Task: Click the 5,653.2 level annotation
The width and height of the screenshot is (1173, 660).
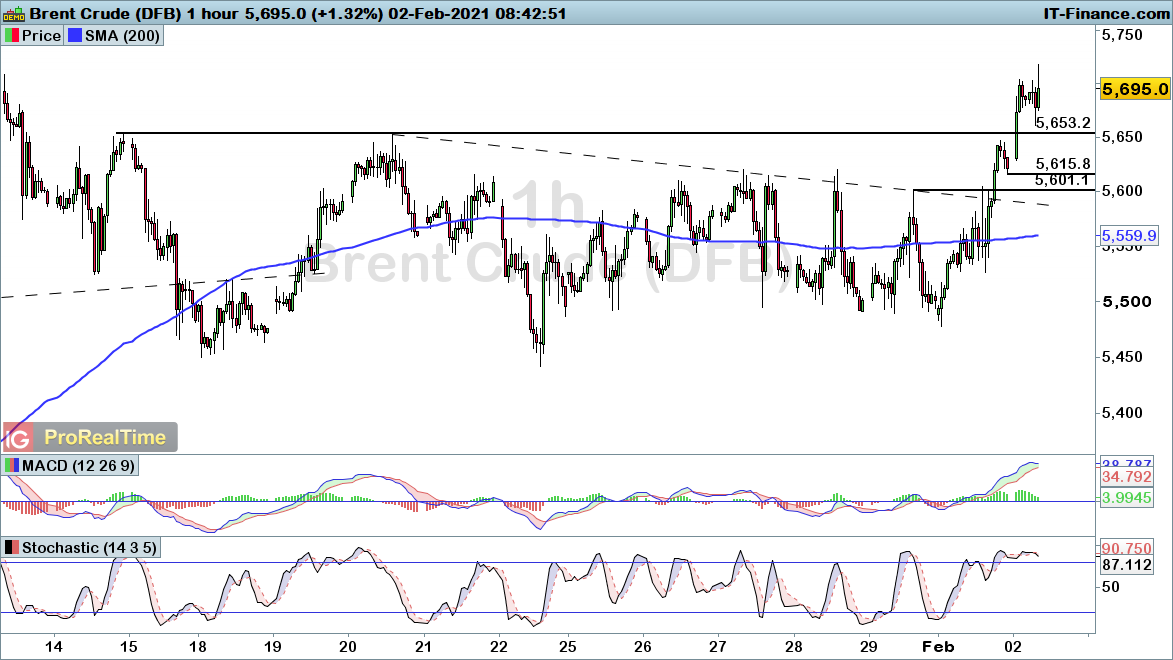Action: point(1063,123)
